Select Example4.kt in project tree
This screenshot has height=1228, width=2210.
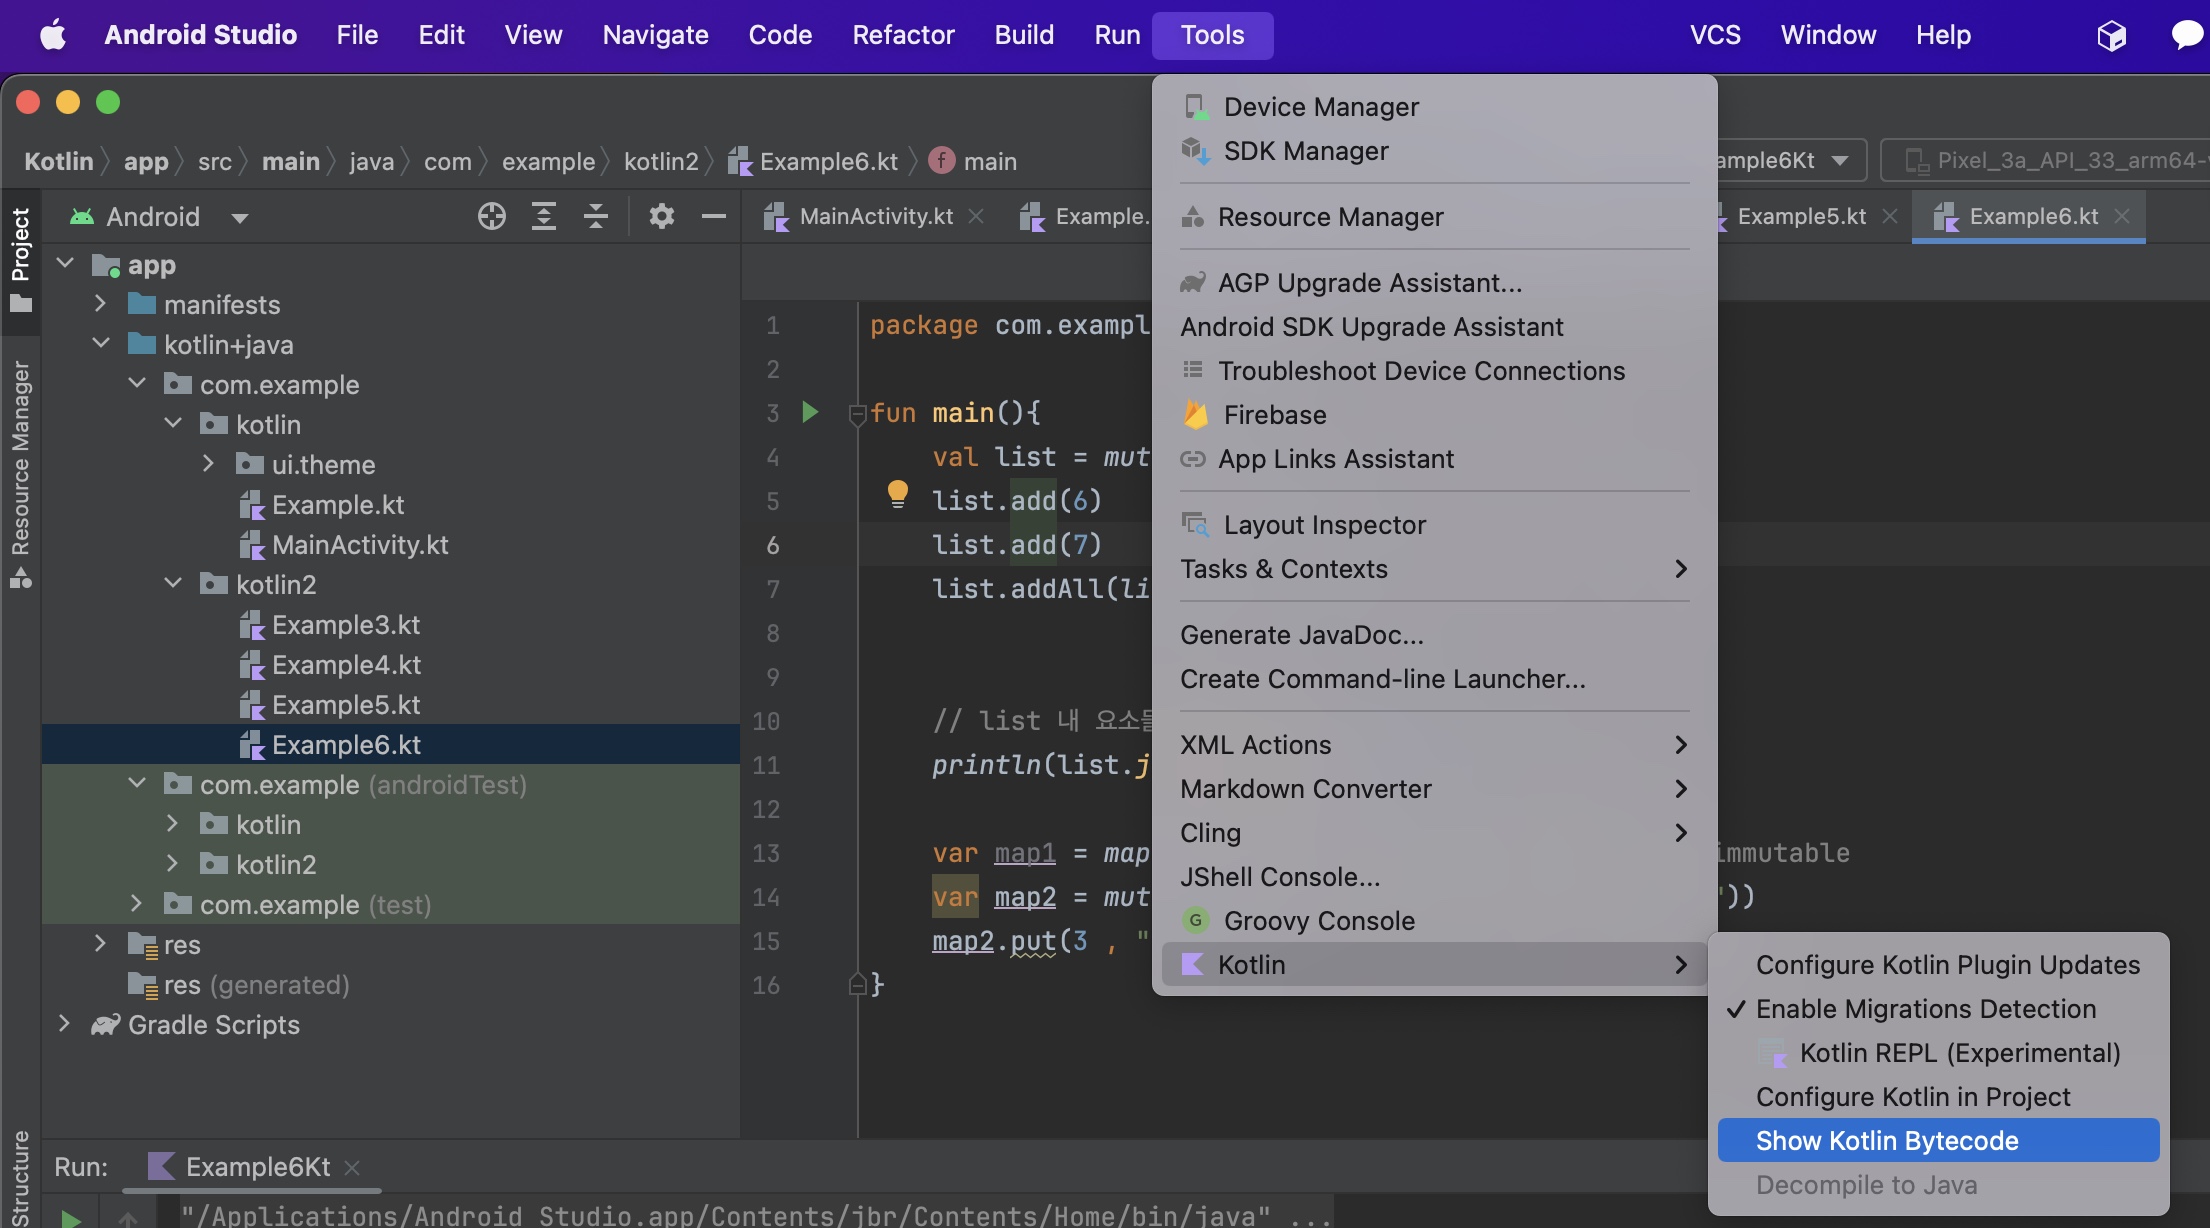pos(346,664)
